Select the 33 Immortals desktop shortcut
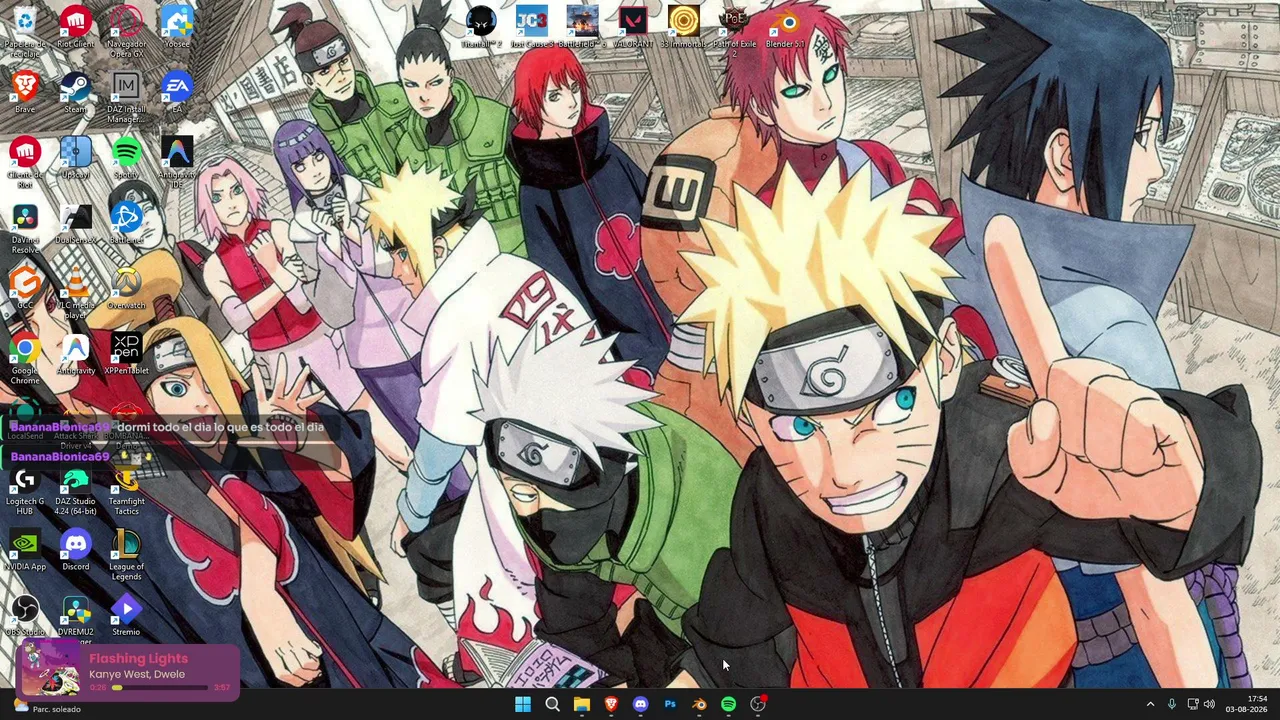 (x=684, y=27)
